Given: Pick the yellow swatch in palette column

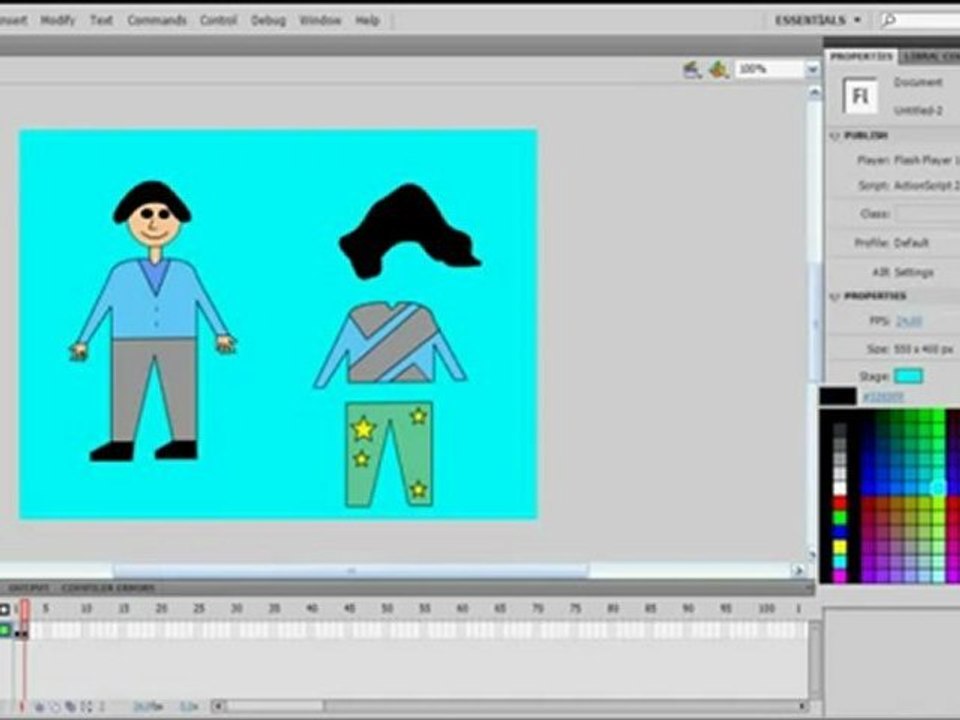Looking at the screenshot, I should [x=839, y=547].
